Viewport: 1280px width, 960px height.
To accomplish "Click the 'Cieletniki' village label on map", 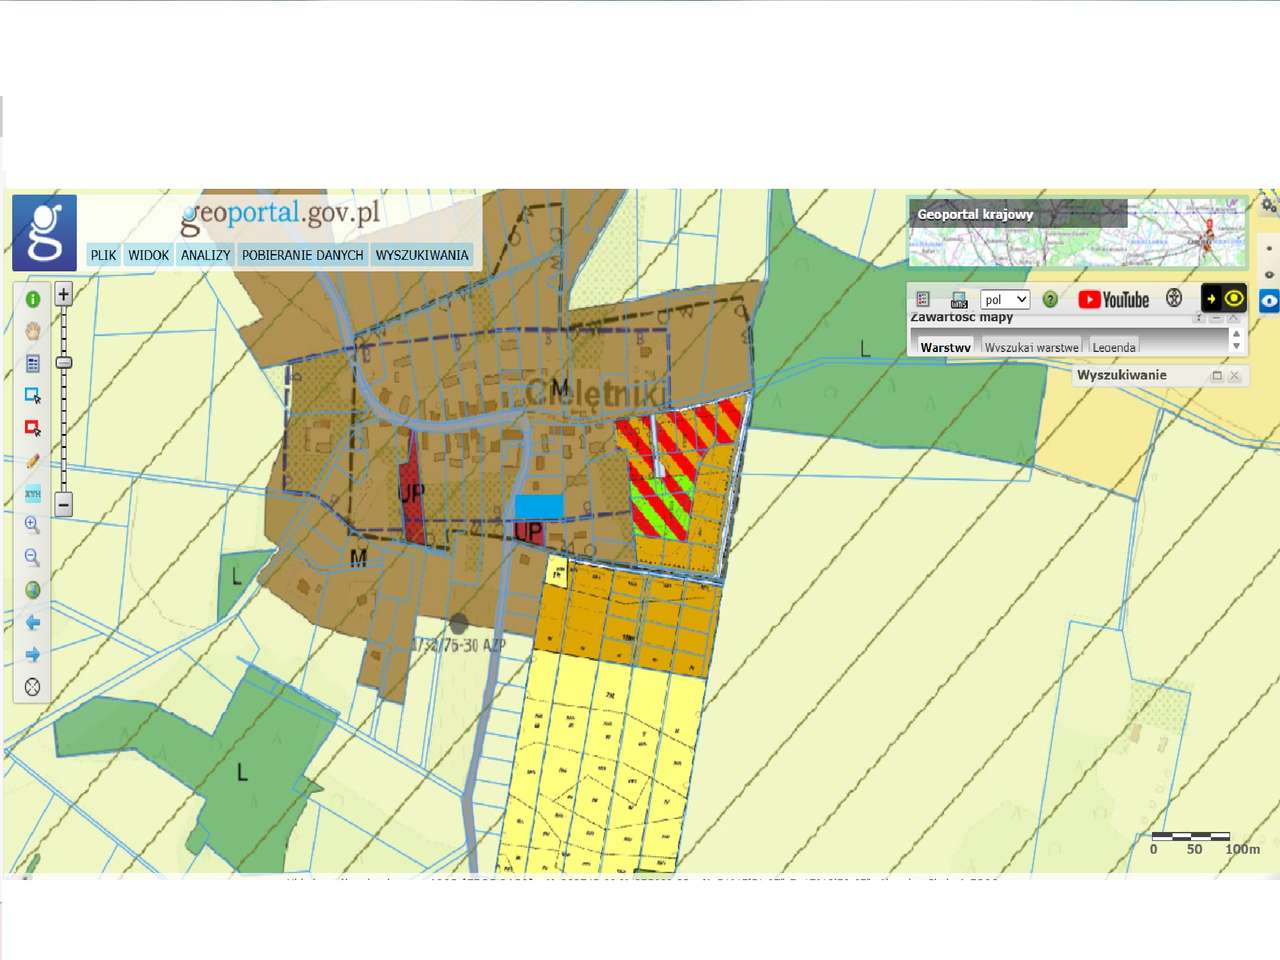I will [x=596, y=393].
